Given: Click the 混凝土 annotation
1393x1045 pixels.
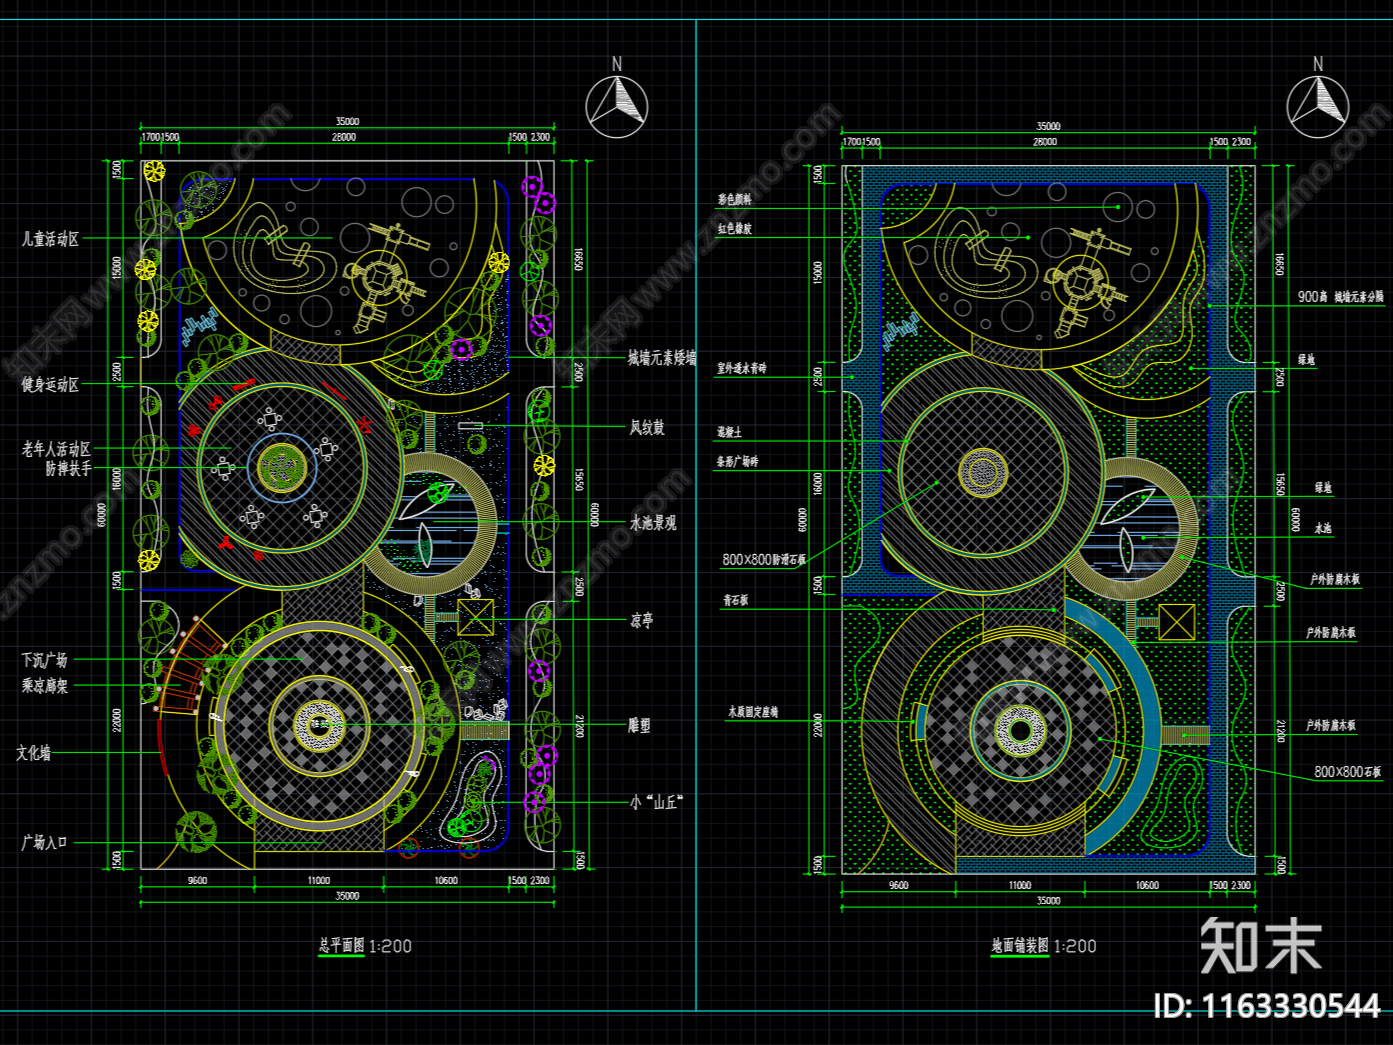Looking at the screenshot, I should 729,432.
